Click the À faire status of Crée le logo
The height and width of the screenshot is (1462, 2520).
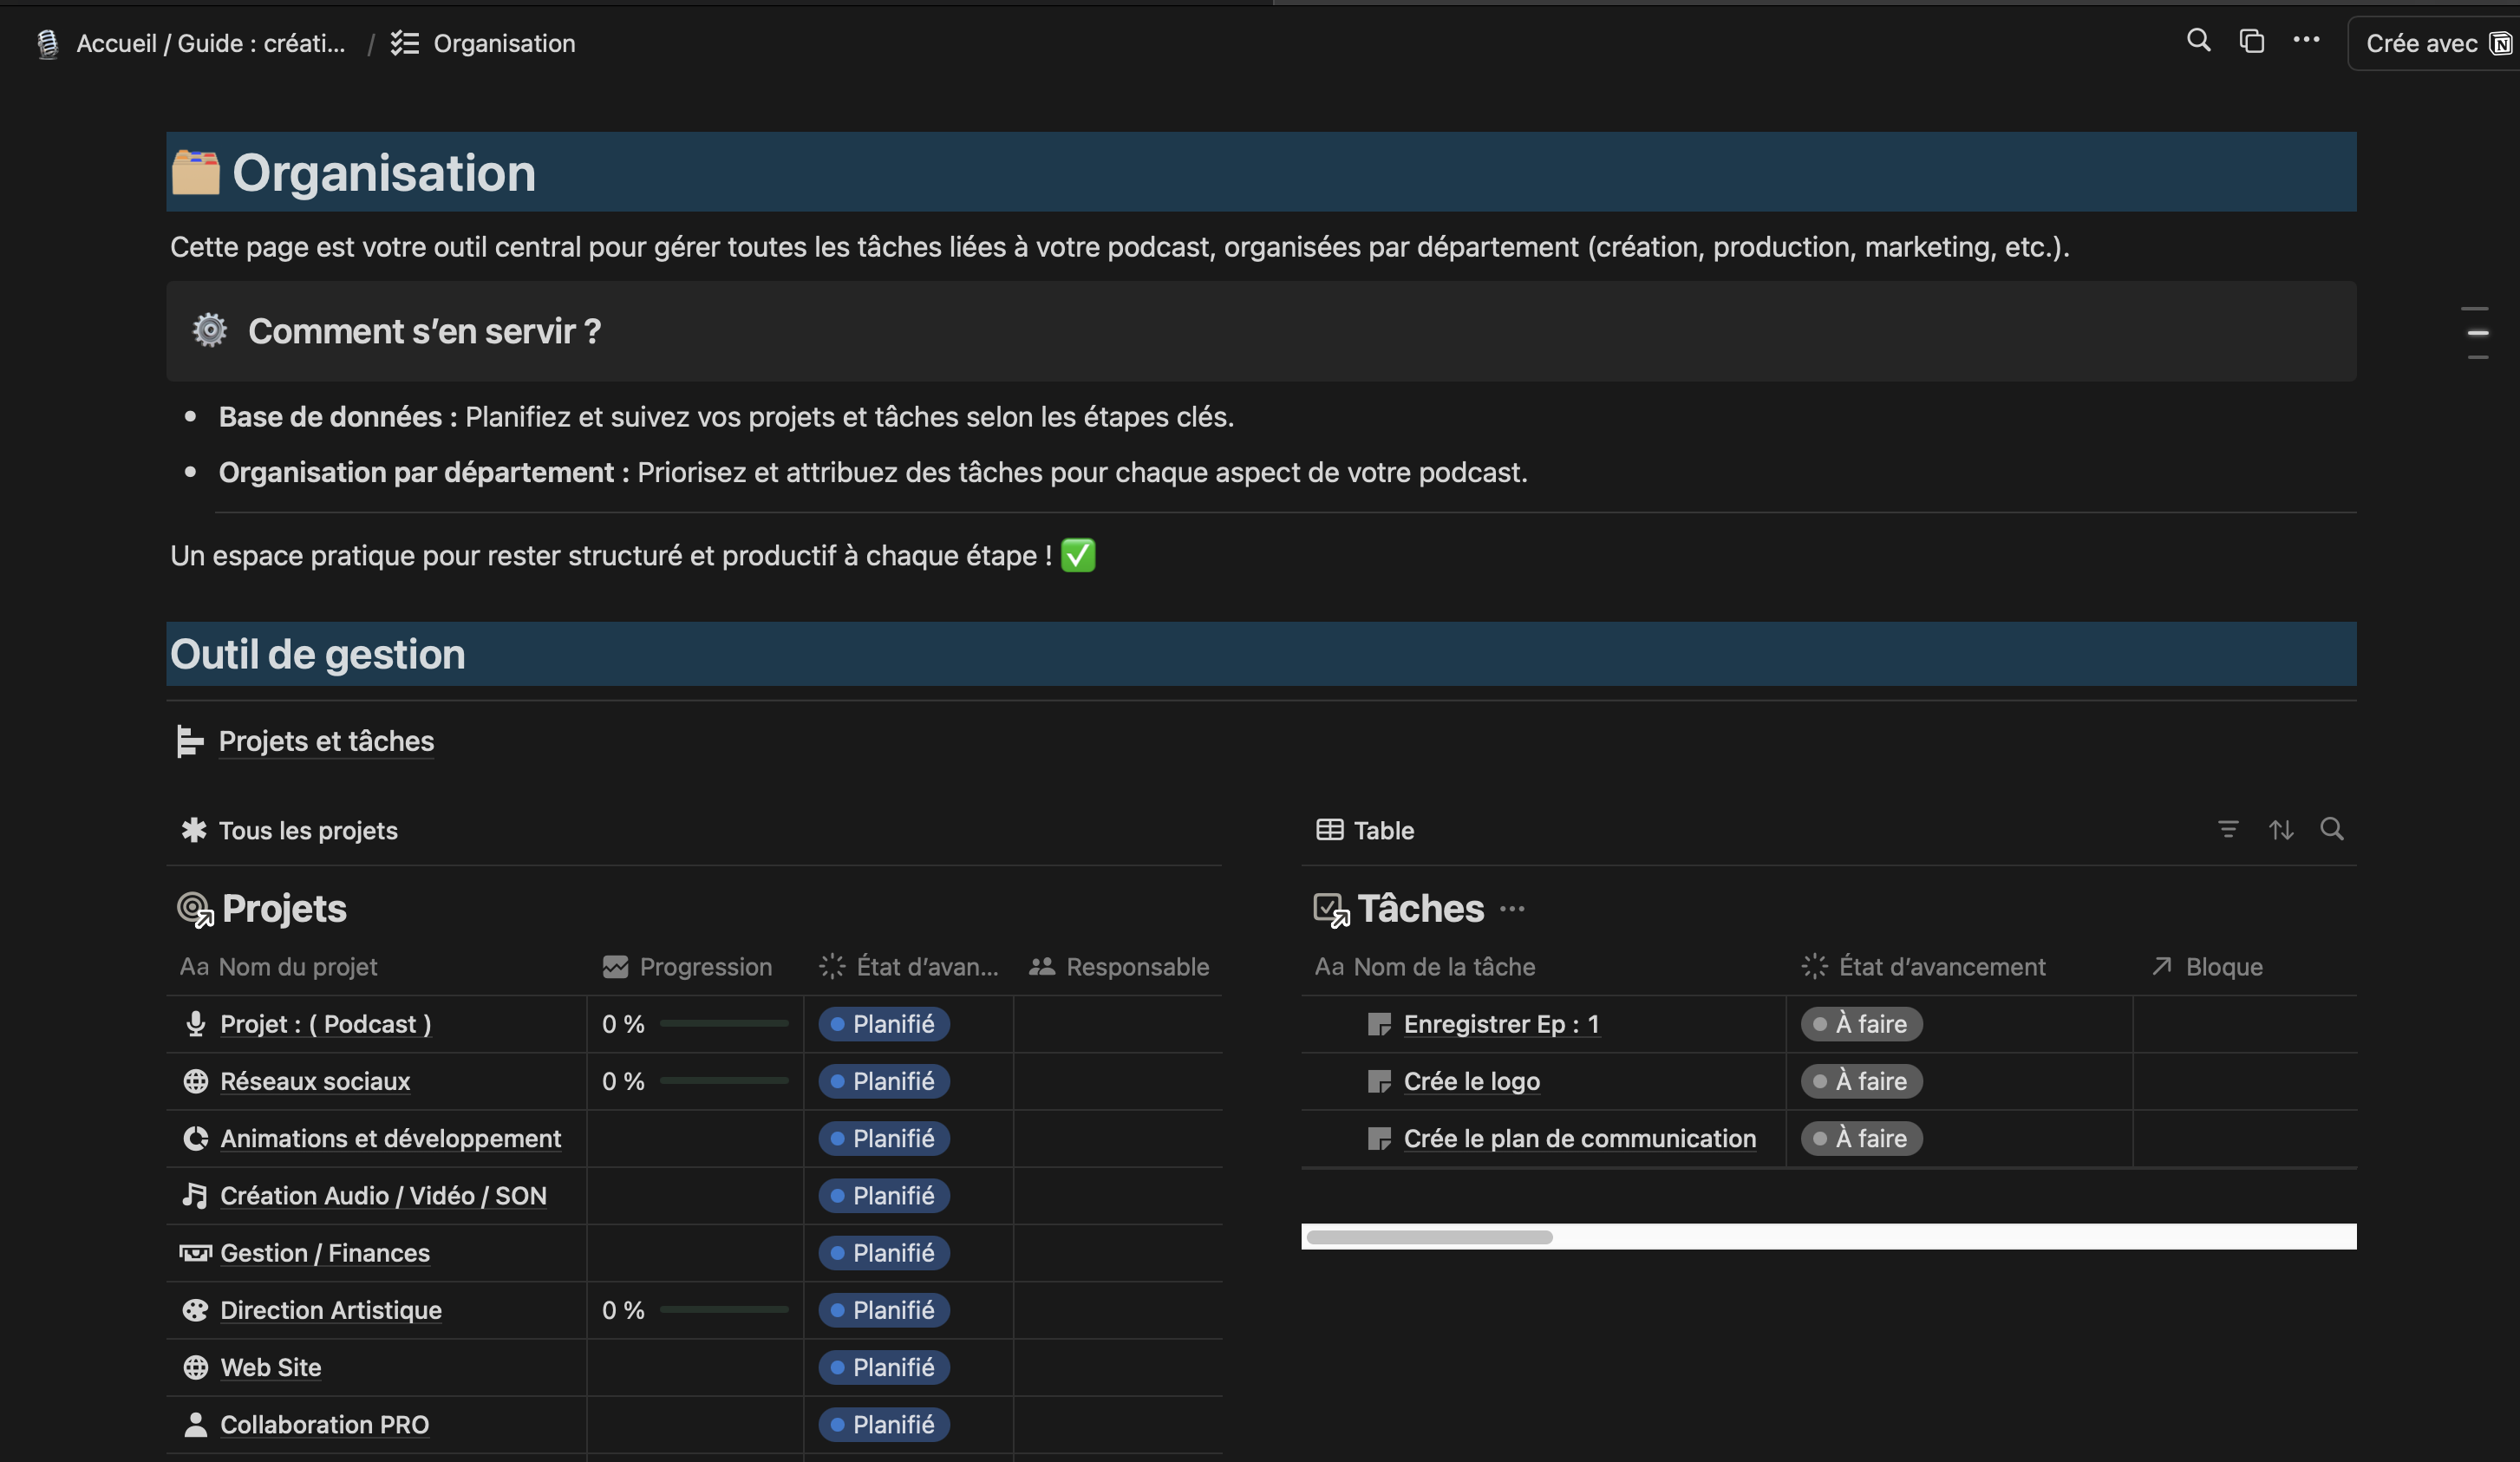click(1861, 1081)
